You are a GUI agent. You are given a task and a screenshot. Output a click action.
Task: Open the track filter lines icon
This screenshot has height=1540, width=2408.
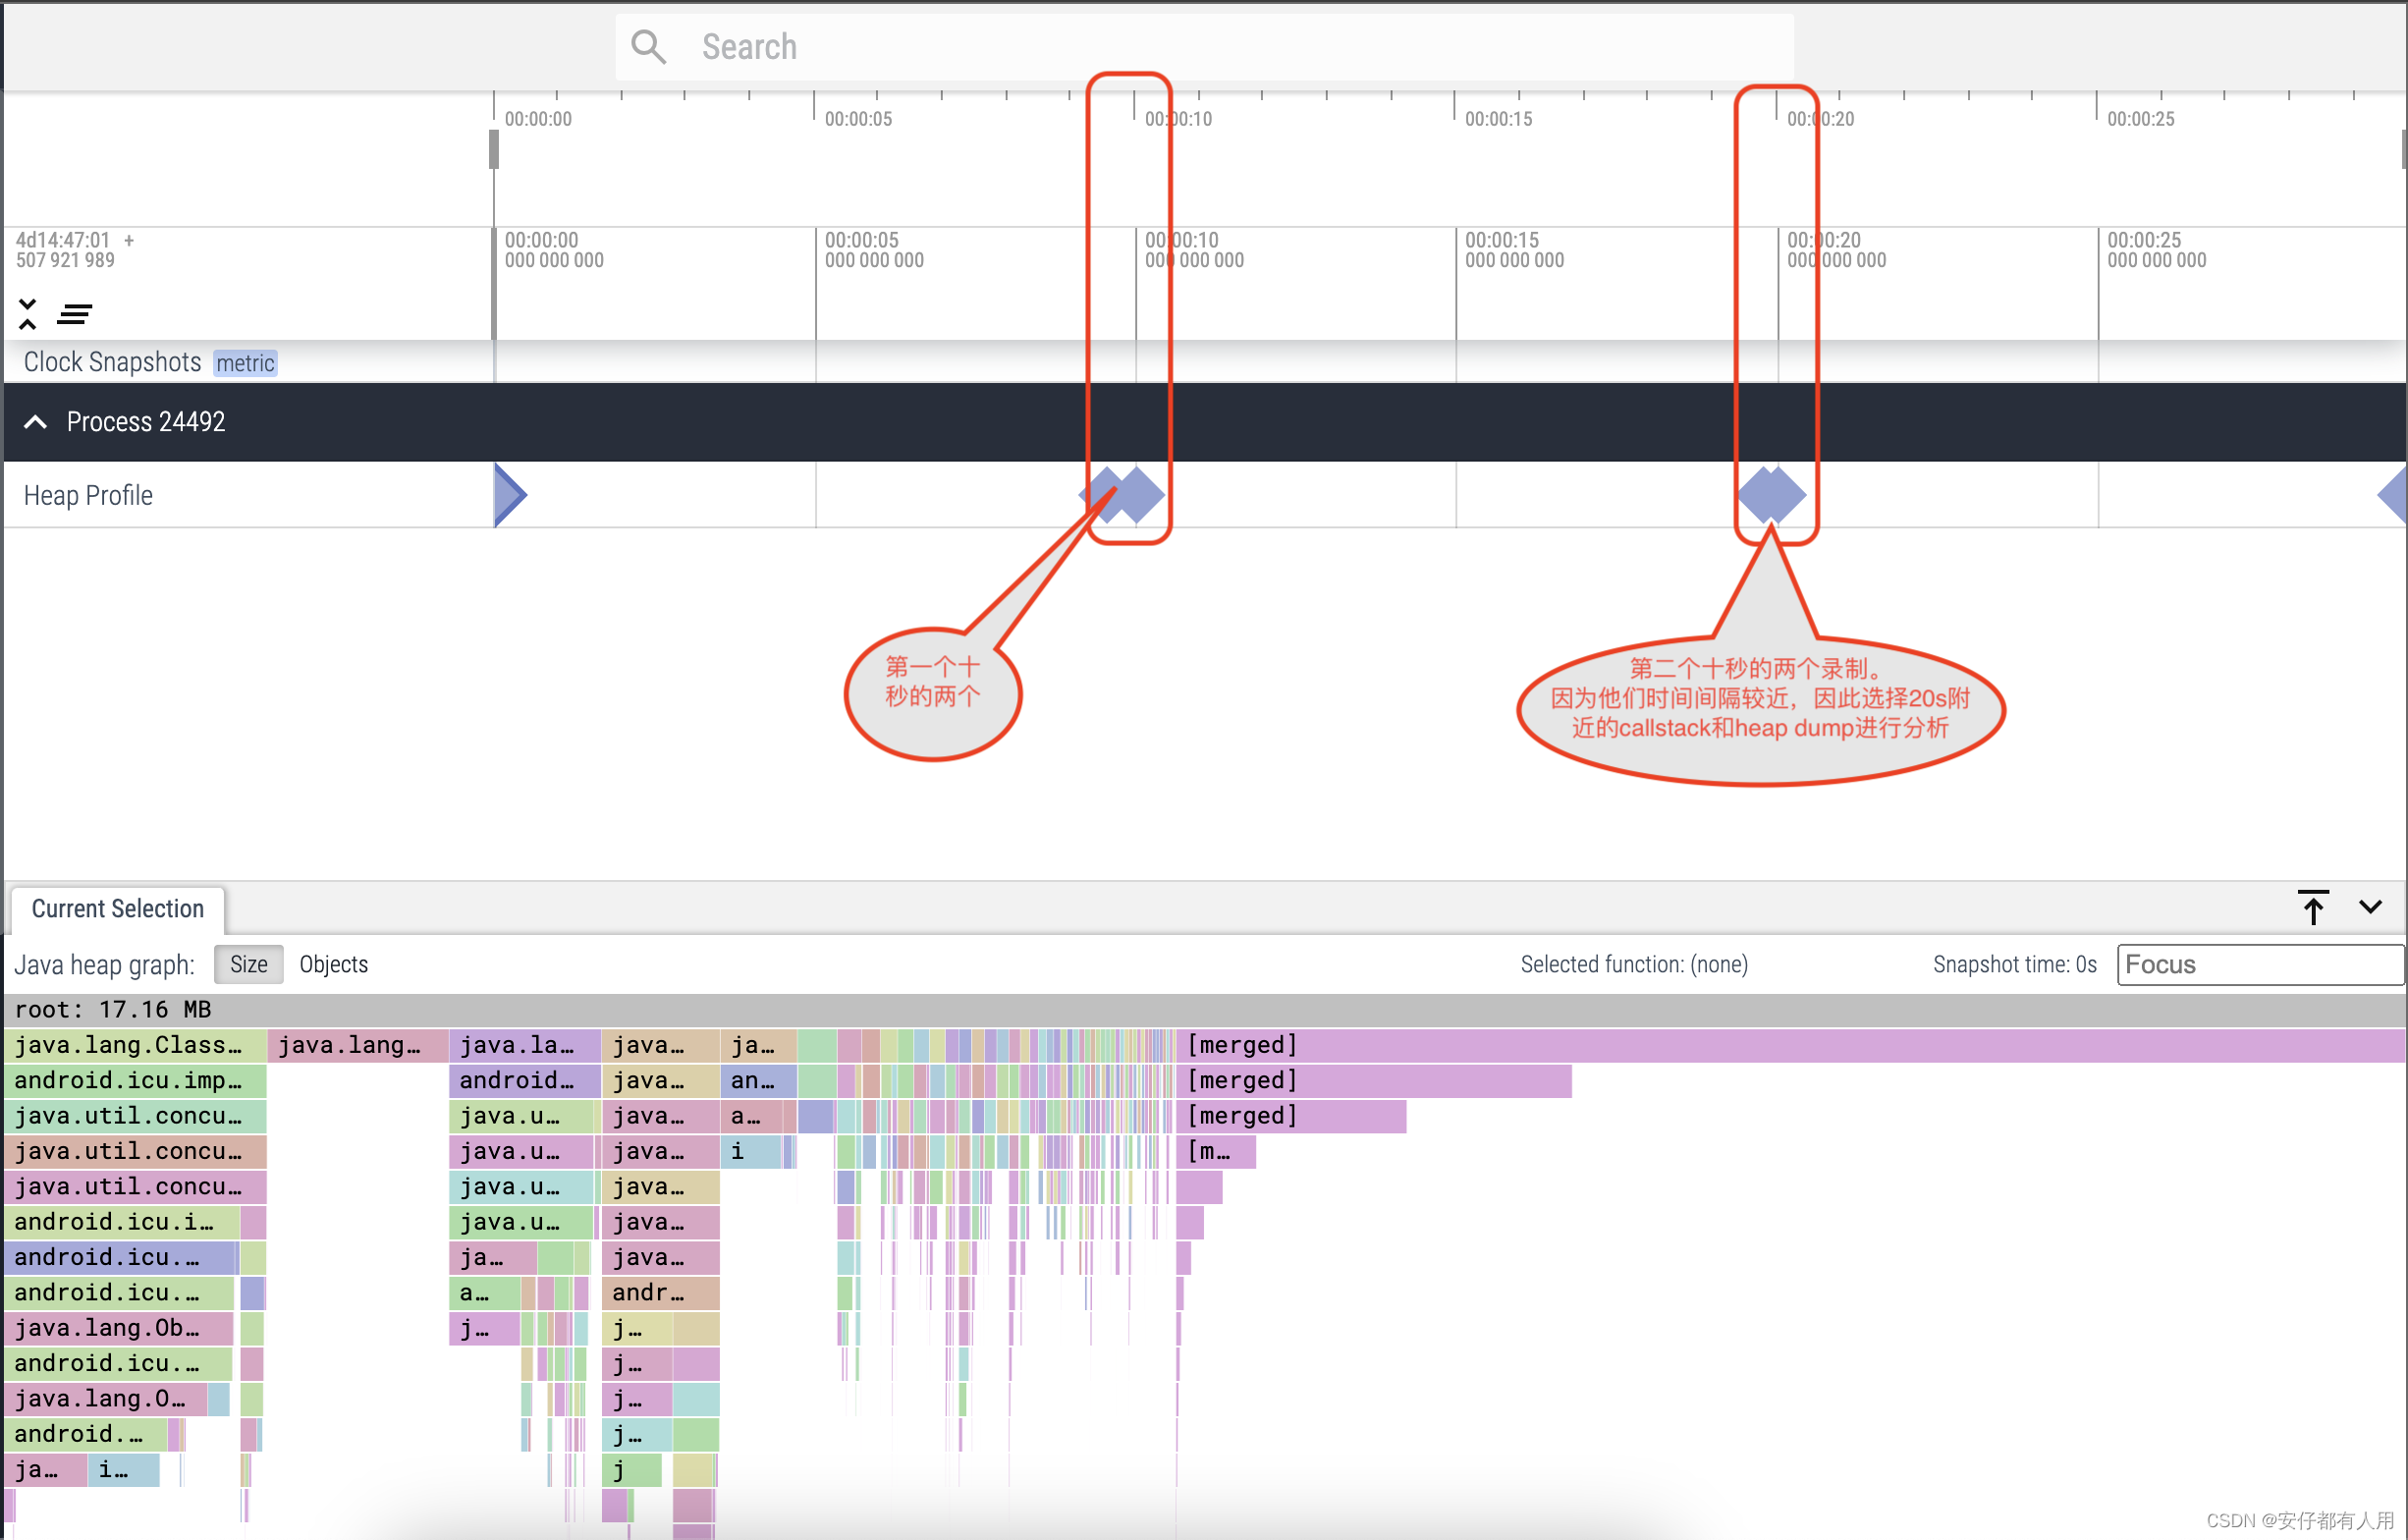[75, 315]
